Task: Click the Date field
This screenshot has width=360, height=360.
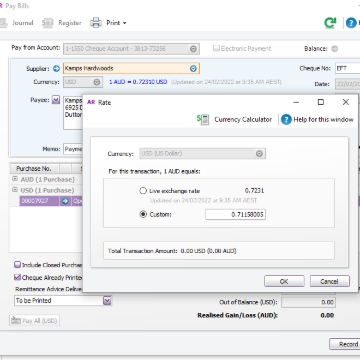Action: (x=348, y=84)
